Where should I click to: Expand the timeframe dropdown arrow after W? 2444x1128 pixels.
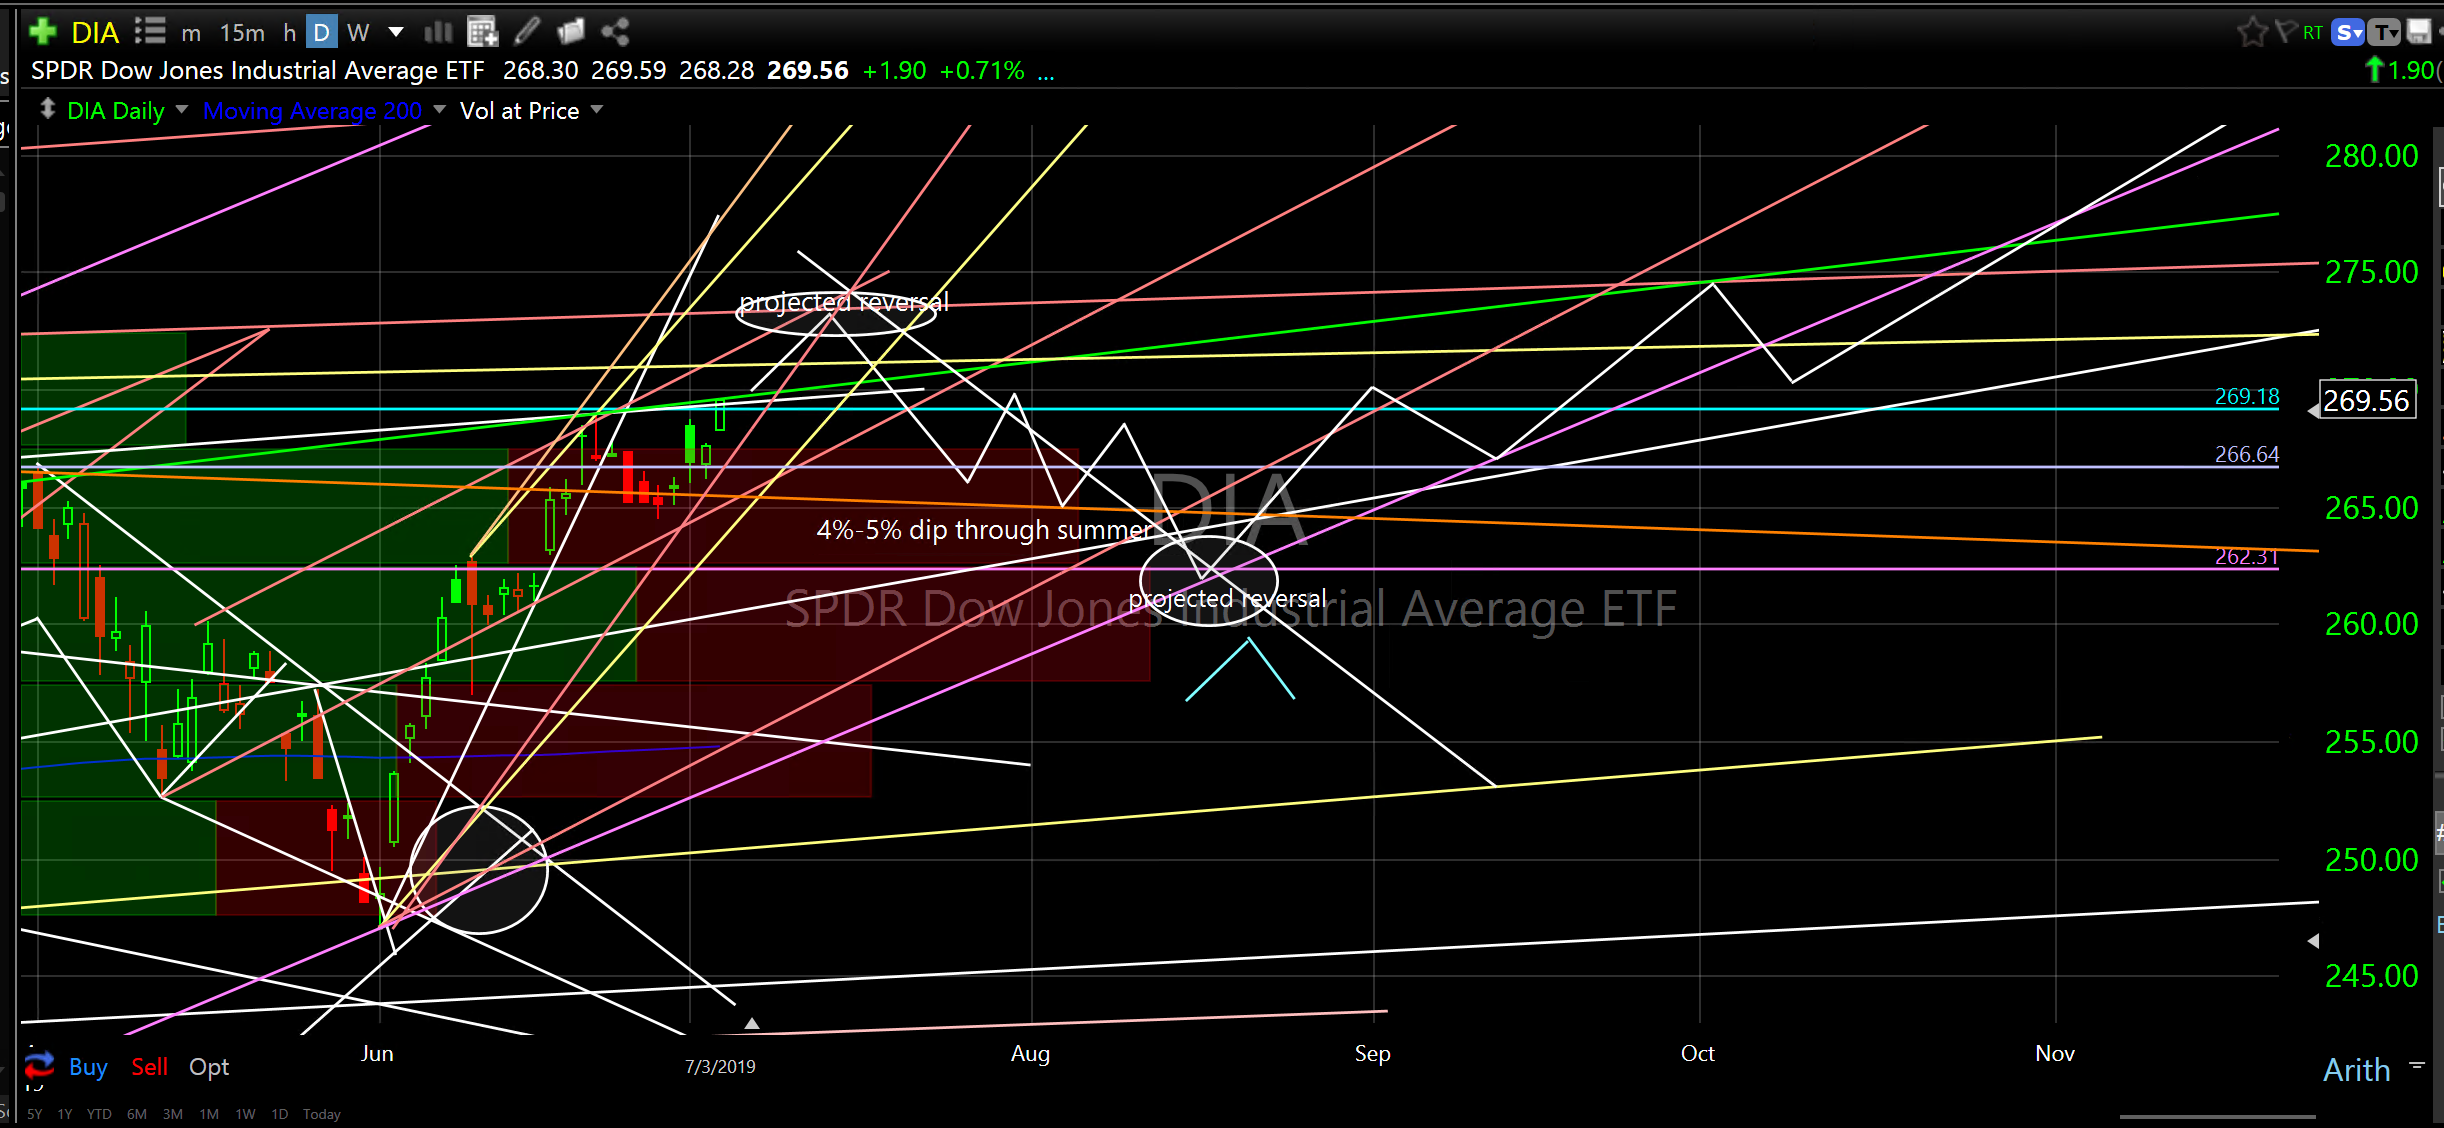396,32
